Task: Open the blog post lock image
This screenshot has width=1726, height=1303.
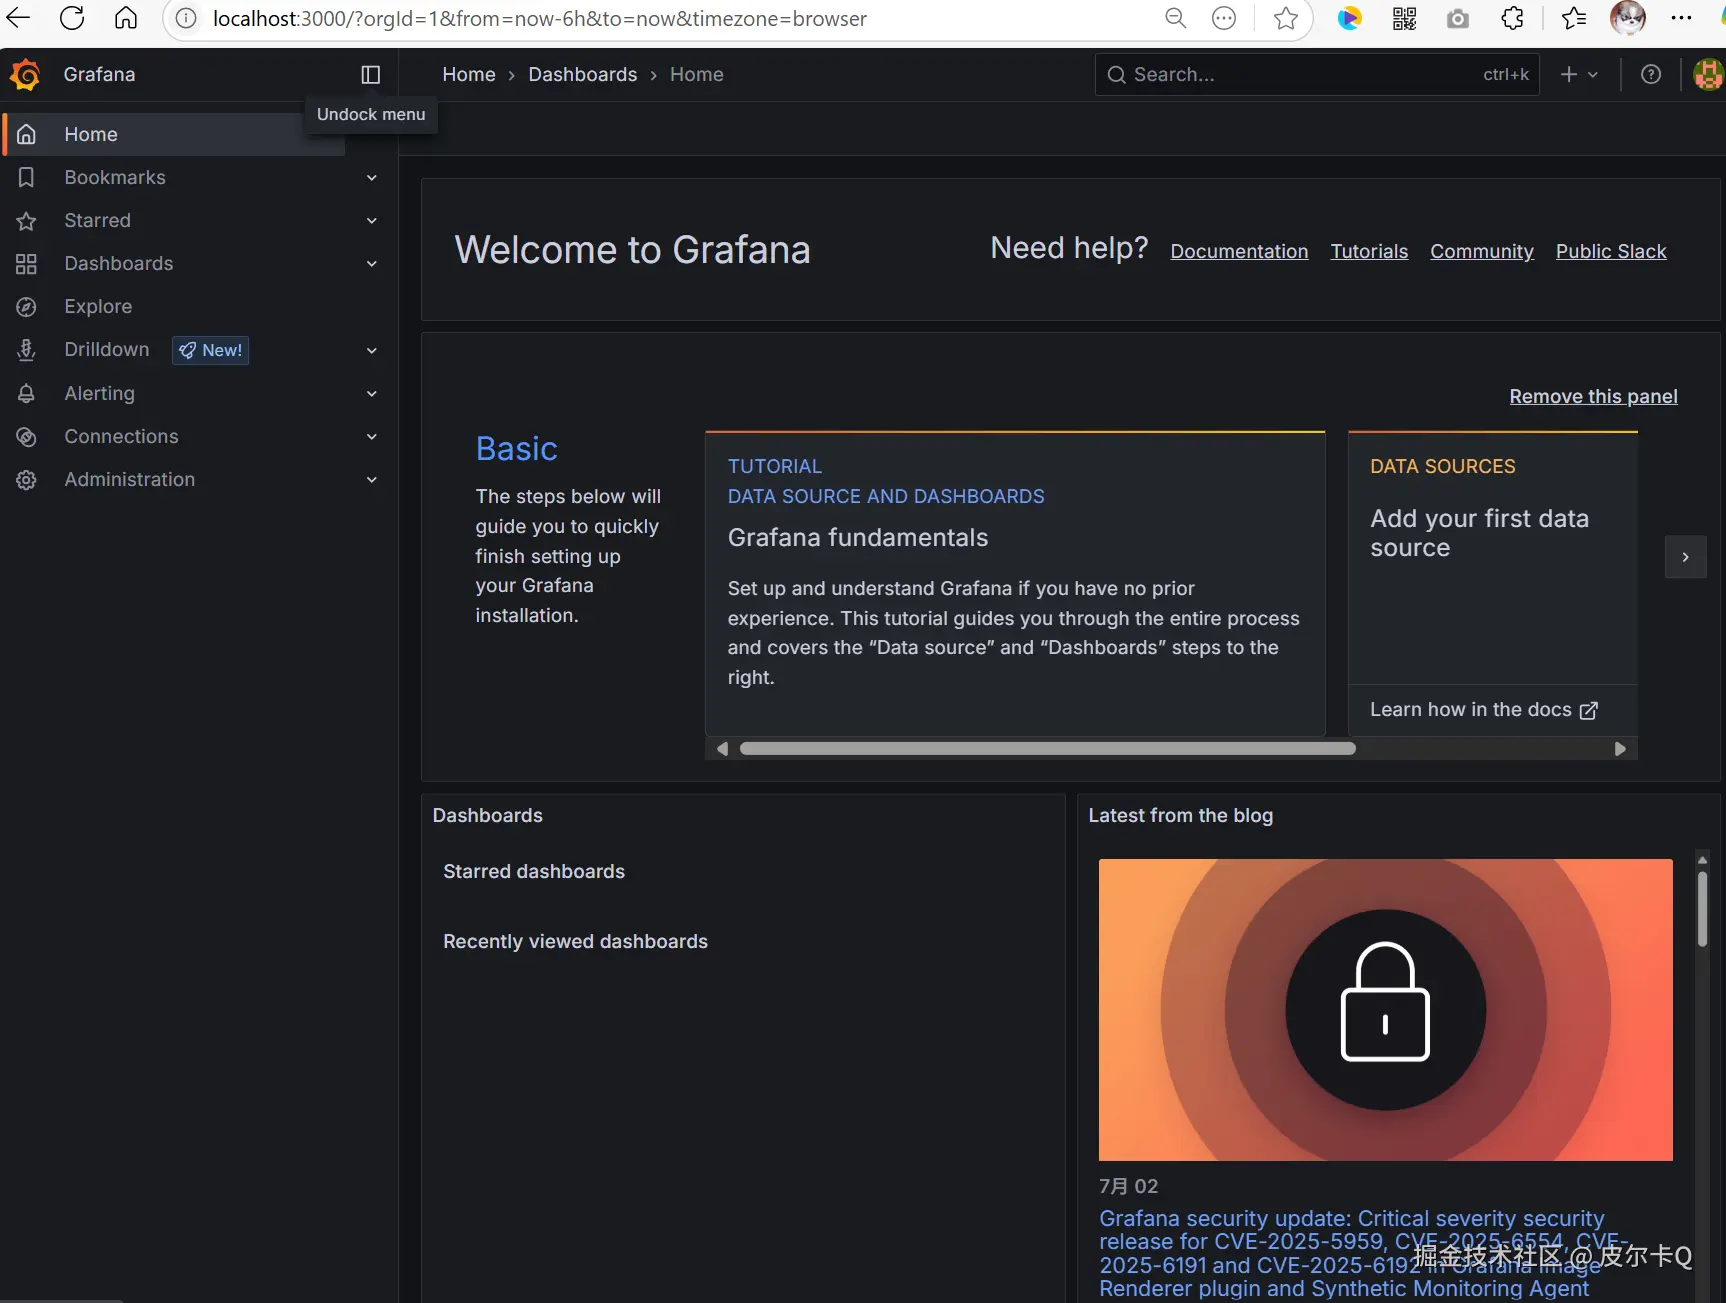Action: (1385, 1010)
